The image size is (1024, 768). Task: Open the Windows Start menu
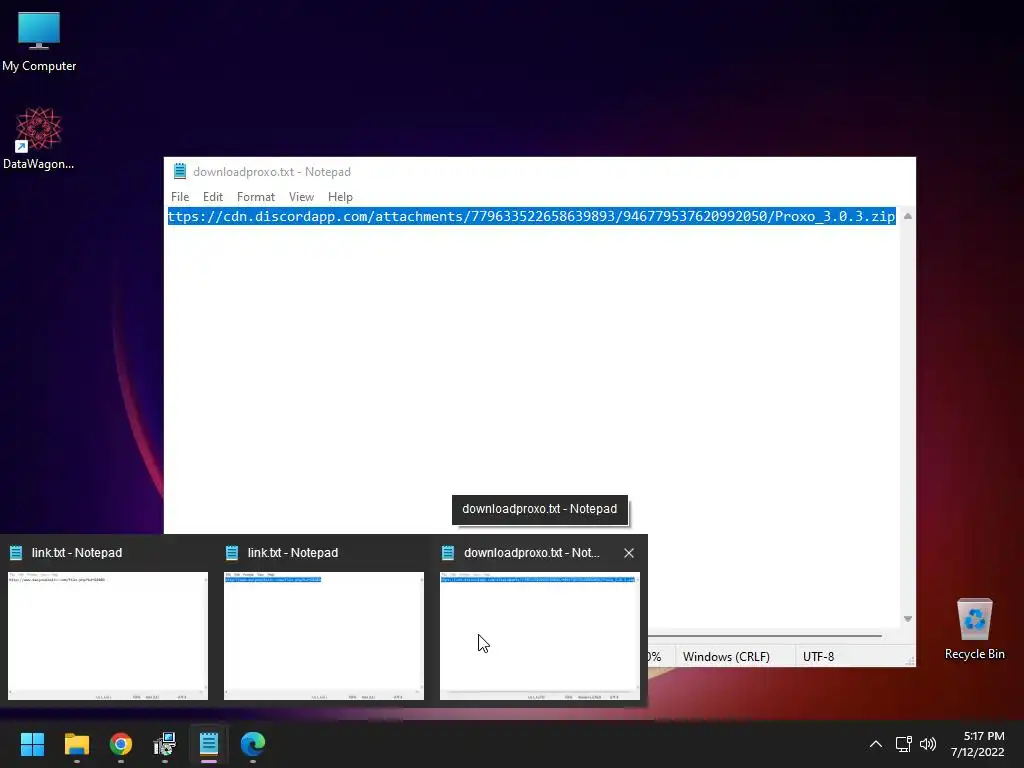point(32,744)
